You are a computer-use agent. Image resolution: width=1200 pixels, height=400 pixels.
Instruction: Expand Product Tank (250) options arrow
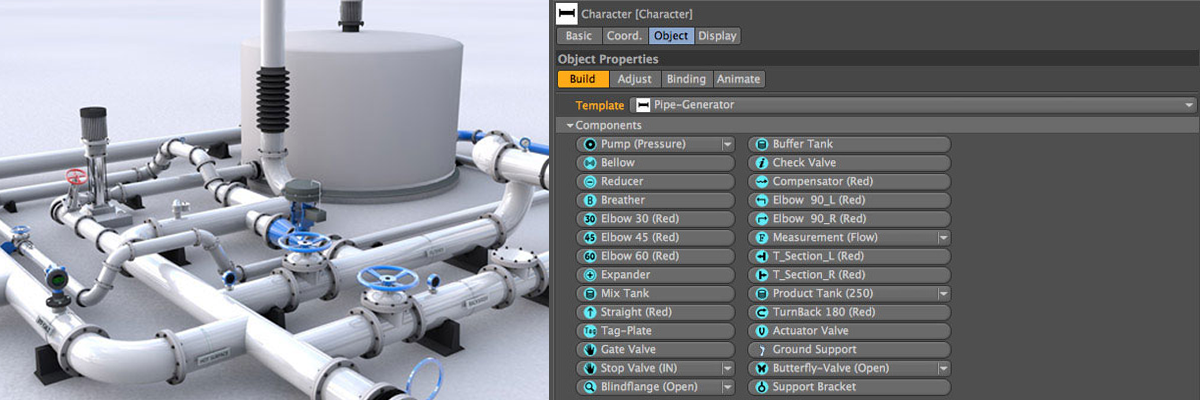[942, 294]
